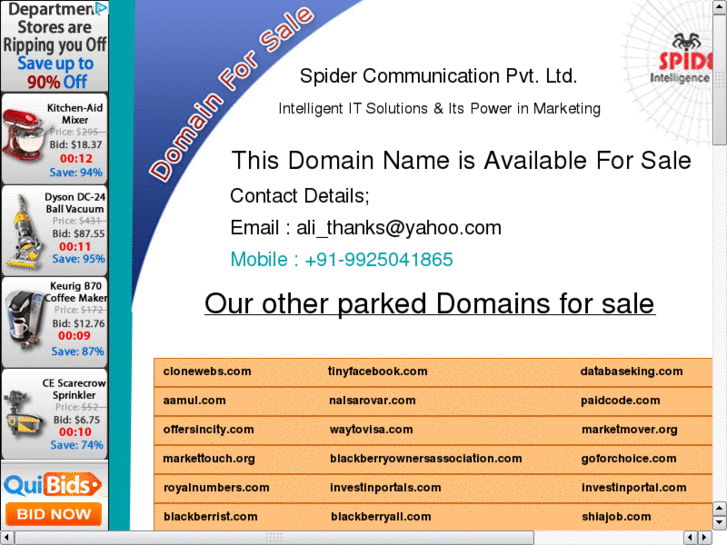Select waytovisa.com domain
This screenshot has height=545, width=727.
(x=371, y=430)
